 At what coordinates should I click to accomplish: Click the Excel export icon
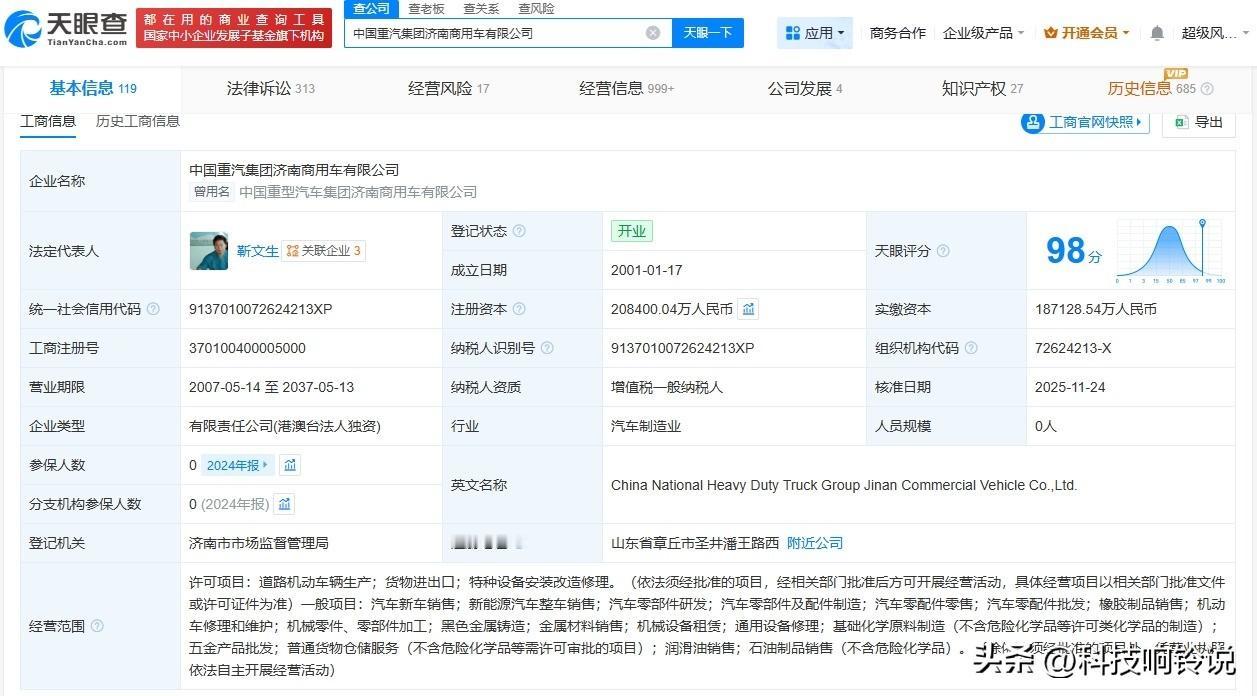[x=1181, y=122]
